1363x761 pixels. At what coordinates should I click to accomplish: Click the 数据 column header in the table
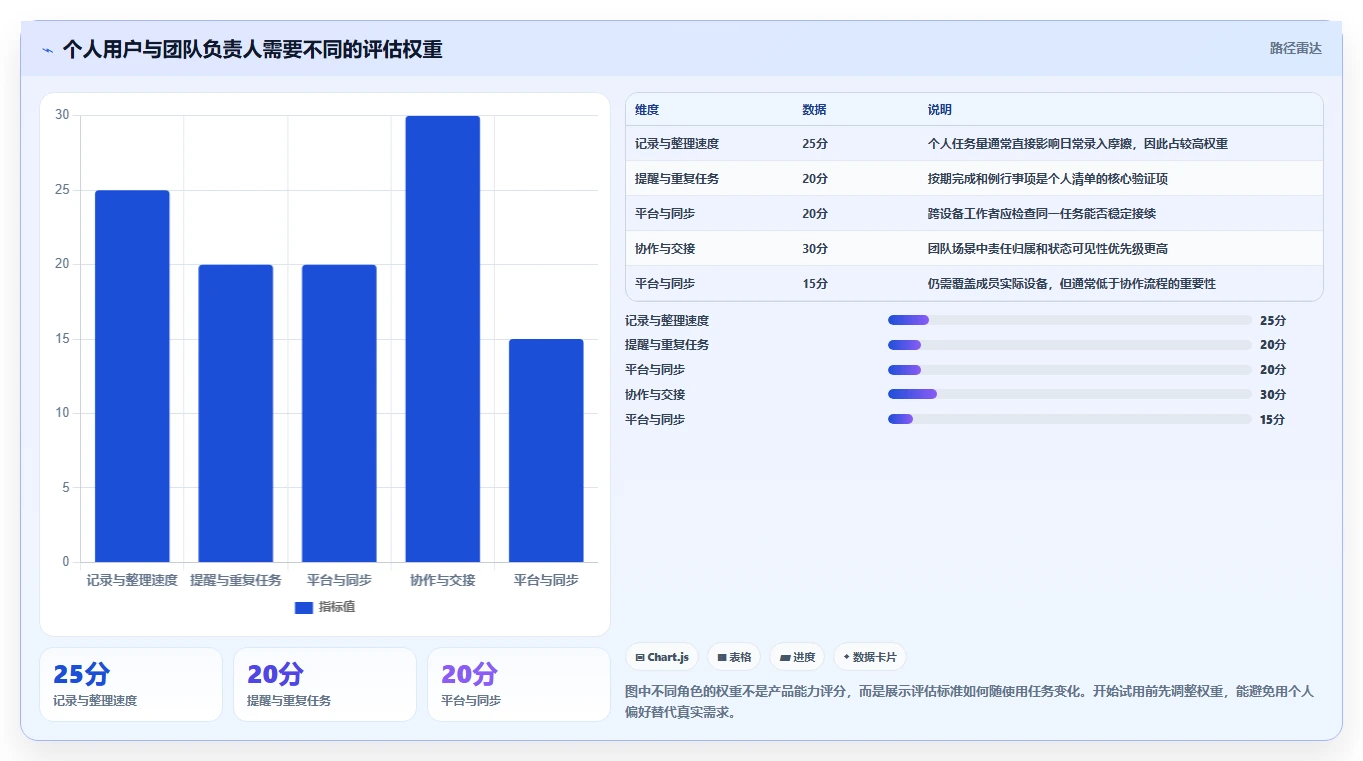pos(814,110)
